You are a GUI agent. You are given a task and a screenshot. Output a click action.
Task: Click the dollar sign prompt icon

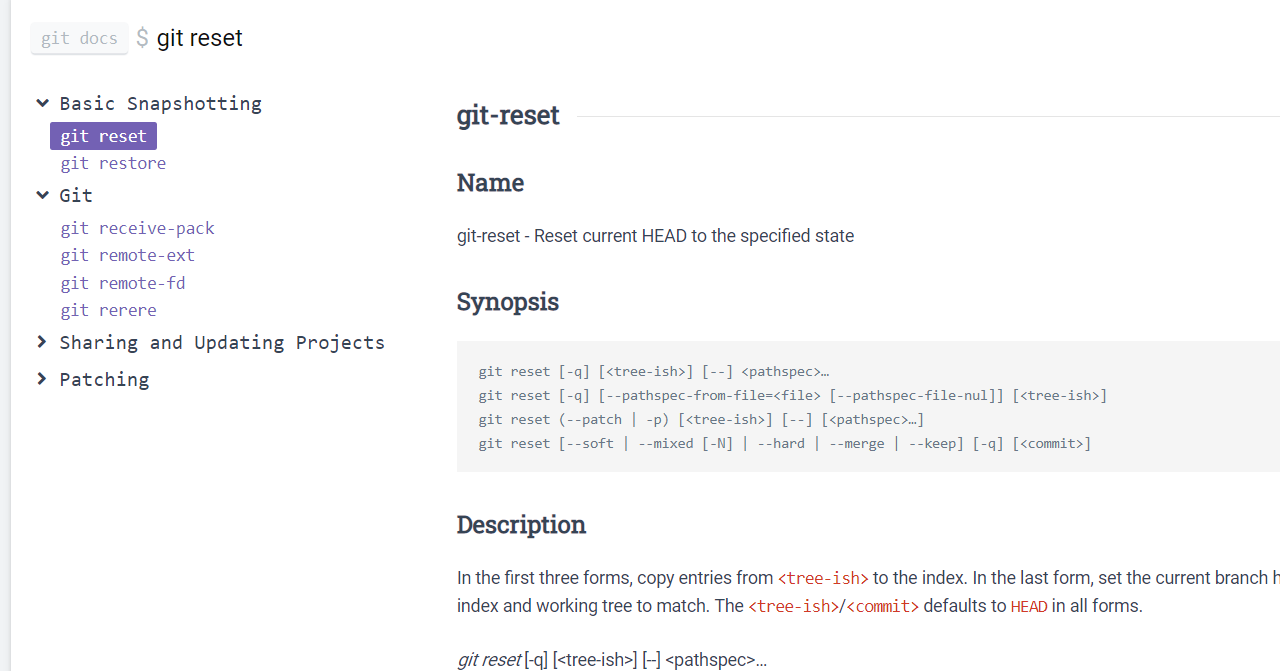pos(142,38)
